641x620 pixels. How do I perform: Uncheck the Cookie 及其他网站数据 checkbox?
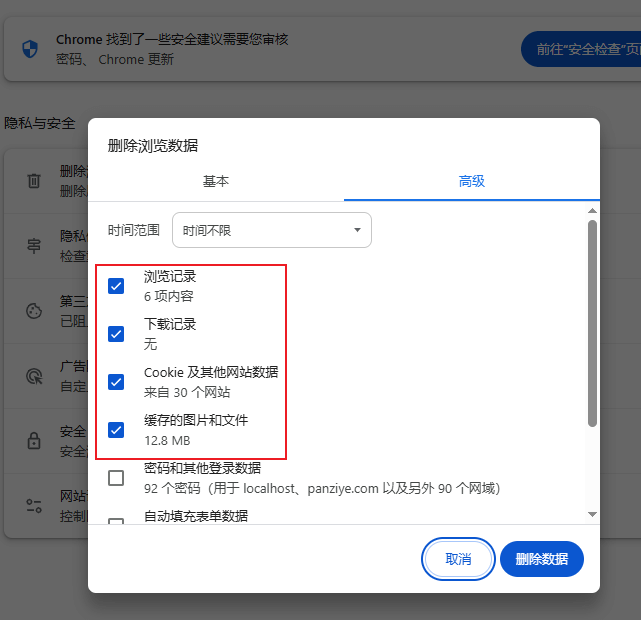point(116,382)
